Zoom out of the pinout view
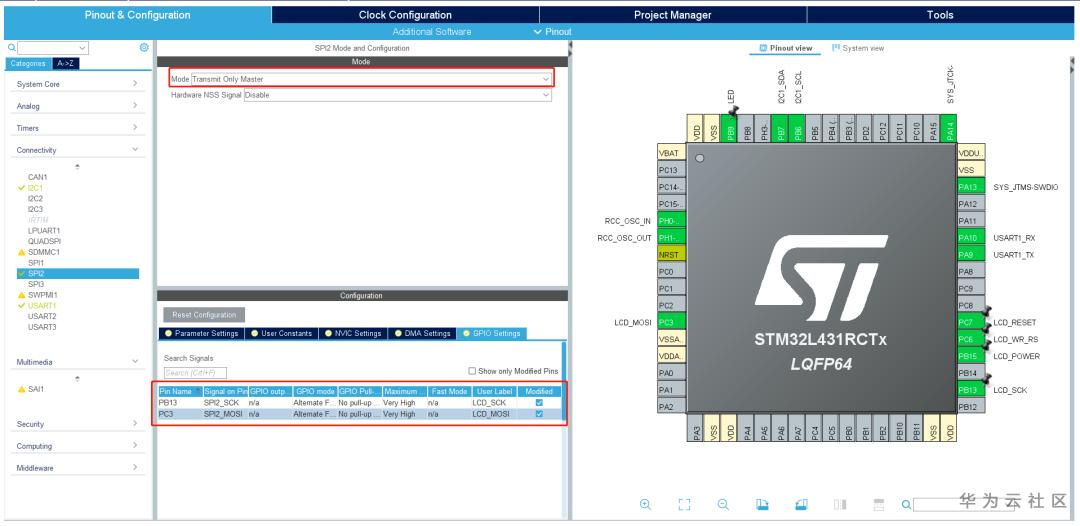This screenshot has height=526, width=1080. [x=723, y=504]
